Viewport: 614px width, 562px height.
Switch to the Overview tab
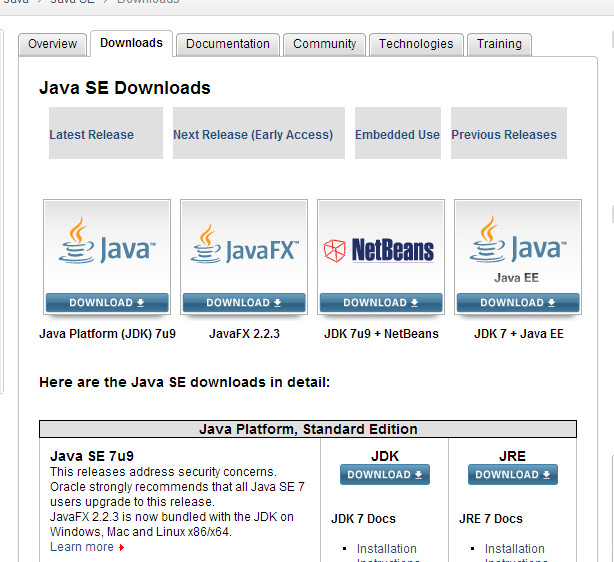52,44
